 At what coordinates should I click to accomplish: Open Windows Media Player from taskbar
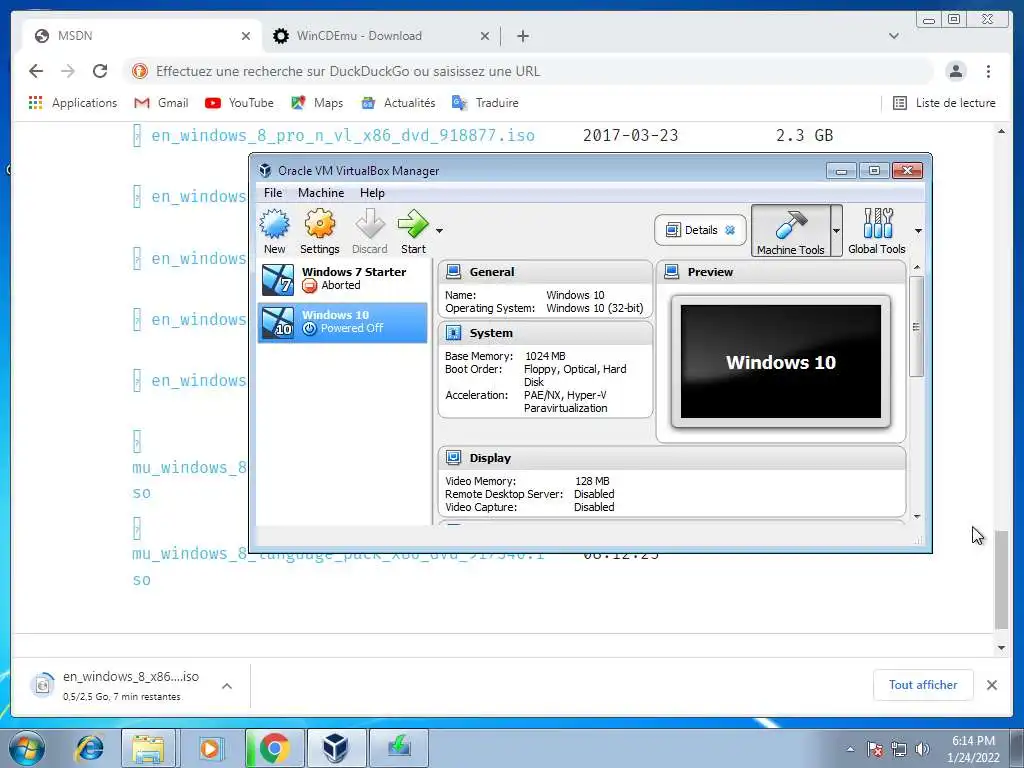[x=210, y=748]
